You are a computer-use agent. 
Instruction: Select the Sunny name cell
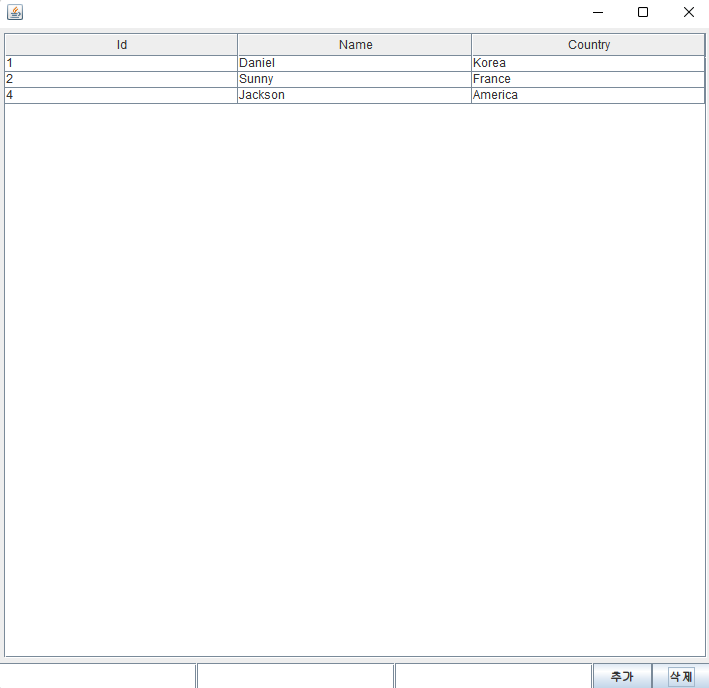pyautogui.click(x=354, y=79)
